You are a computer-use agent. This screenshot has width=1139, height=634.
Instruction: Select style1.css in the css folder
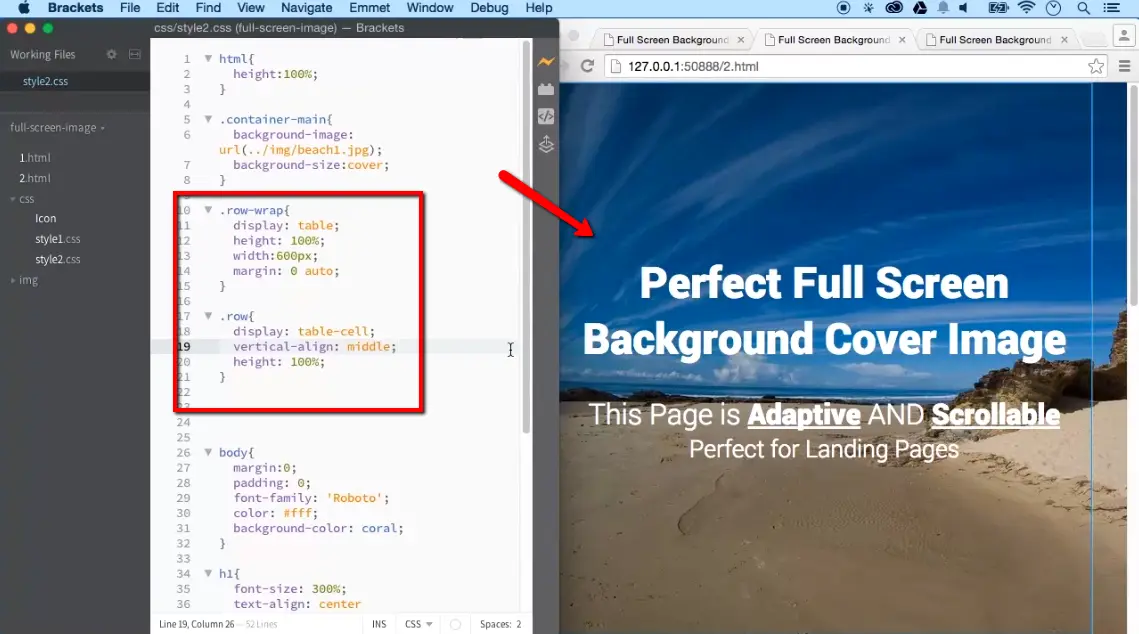tap(57, 239)
